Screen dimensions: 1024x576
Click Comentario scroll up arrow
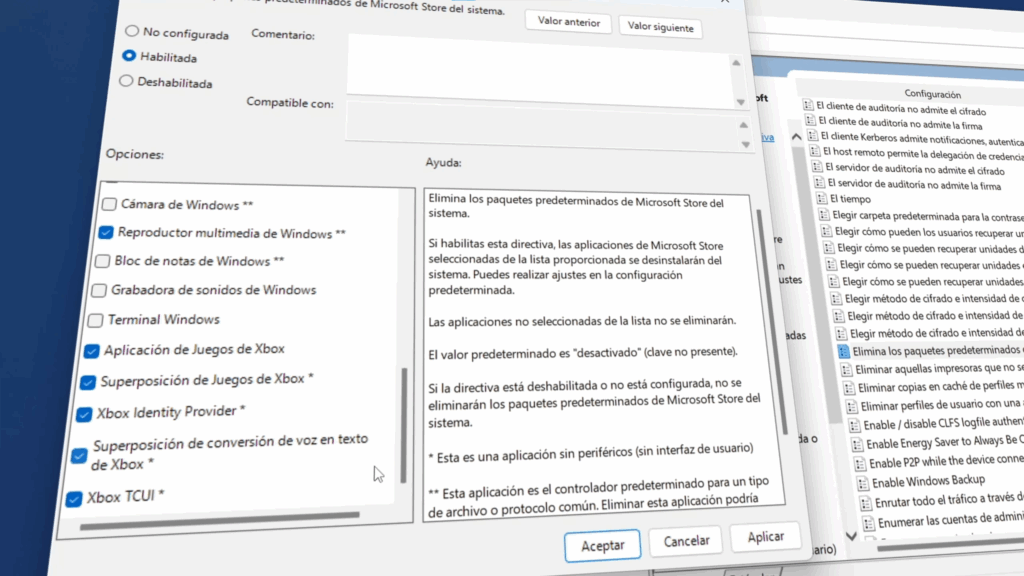(x=736, y=63)
